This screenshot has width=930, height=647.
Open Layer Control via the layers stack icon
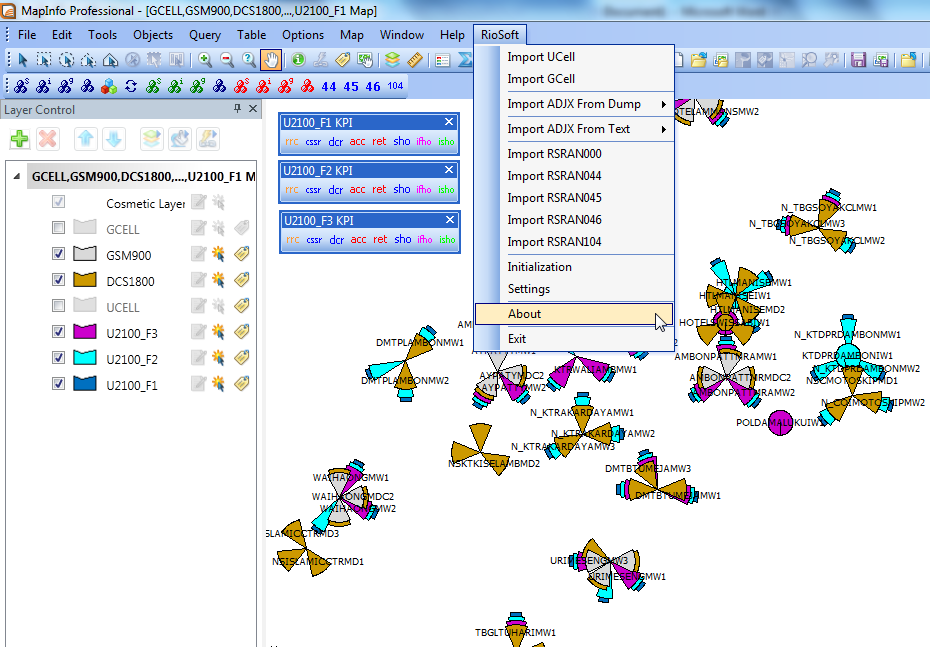[x=392, y=58]
